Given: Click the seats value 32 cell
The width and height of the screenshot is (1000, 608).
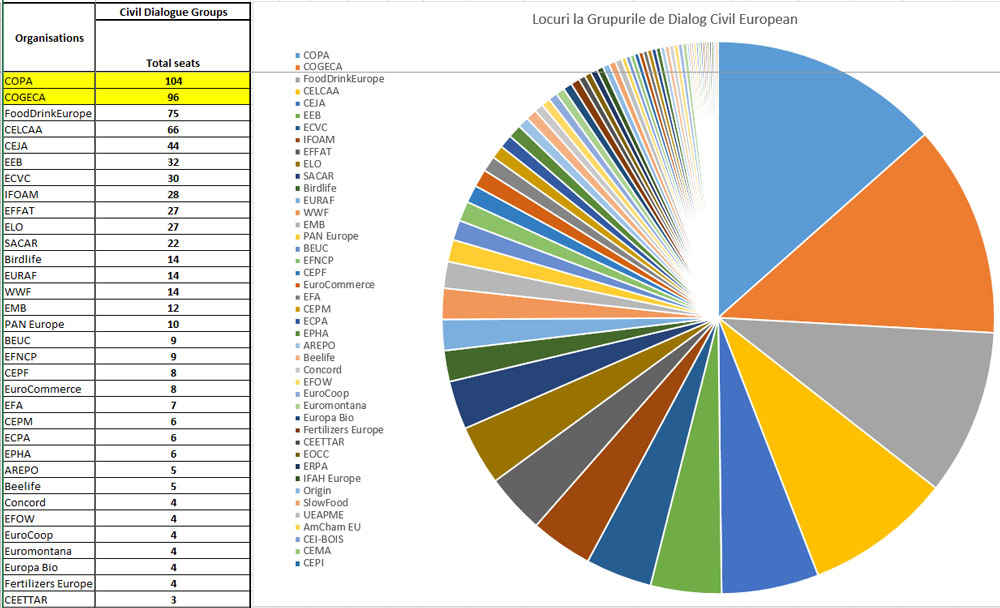Looking at the screenshot, I should tap(173, 162).
